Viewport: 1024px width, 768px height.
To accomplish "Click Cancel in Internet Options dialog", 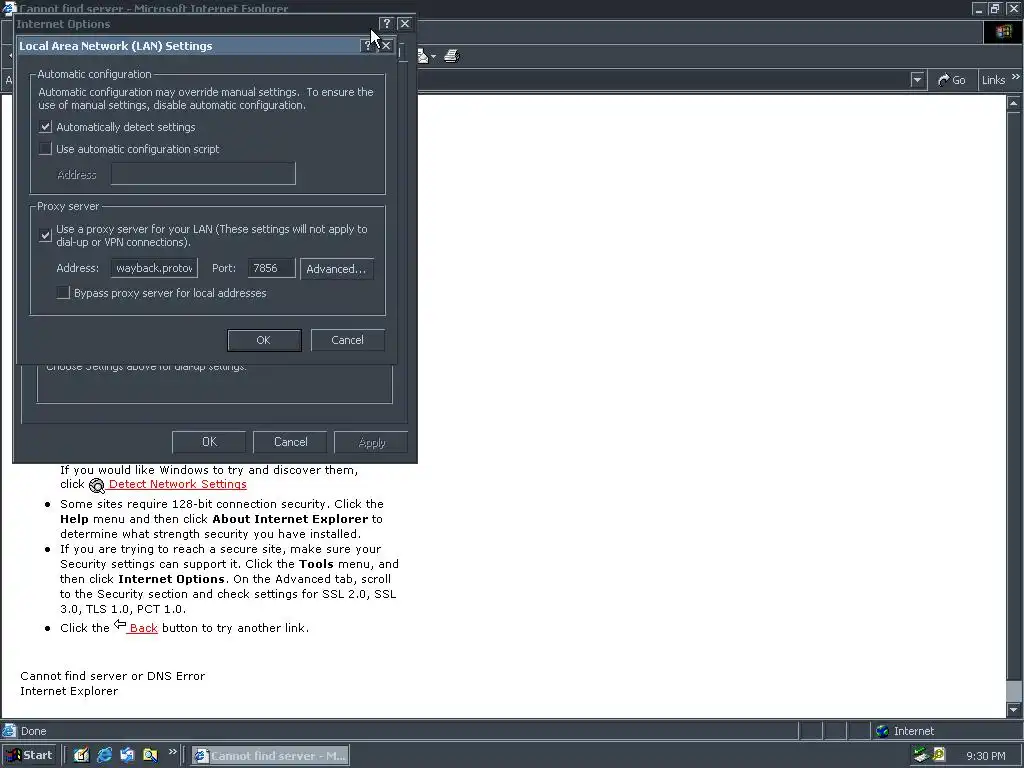I will click(291, 441).
